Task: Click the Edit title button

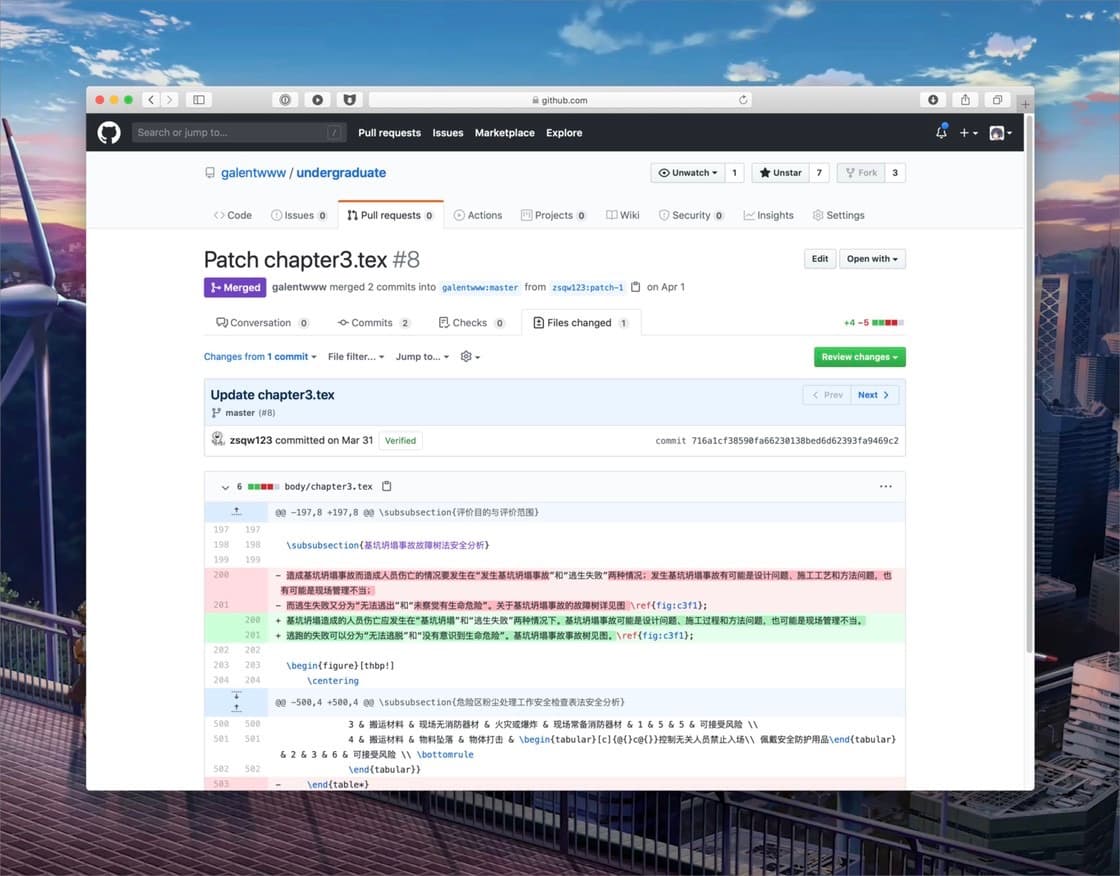Action: point(819,259)
